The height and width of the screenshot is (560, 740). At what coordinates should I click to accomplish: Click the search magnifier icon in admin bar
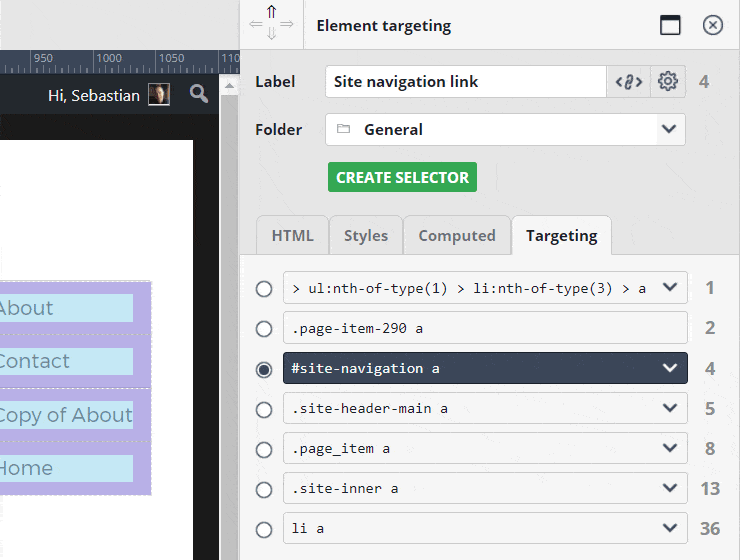[x=199, y=94]
